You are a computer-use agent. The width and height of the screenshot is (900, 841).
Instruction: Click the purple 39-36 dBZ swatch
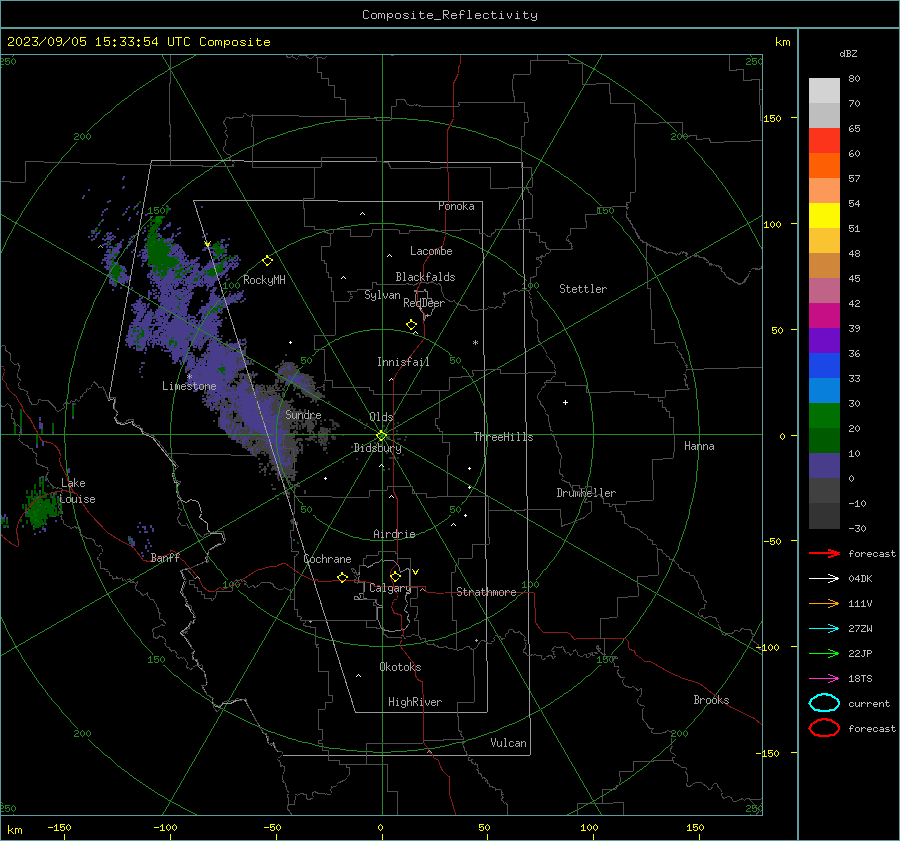tap(824, 340)
